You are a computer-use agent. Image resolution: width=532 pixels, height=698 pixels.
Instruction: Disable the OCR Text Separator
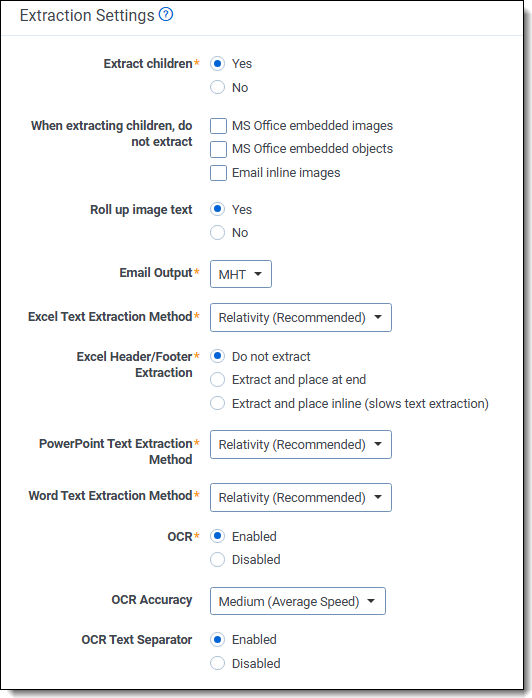(x=217, y=663)
